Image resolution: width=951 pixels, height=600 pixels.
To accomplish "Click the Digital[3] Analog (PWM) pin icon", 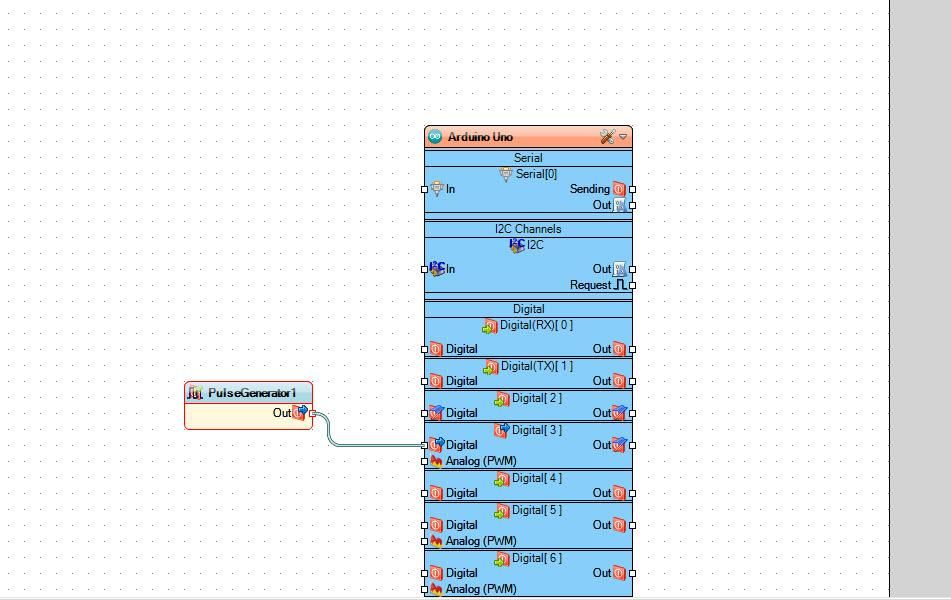I will tap(436, 461).
